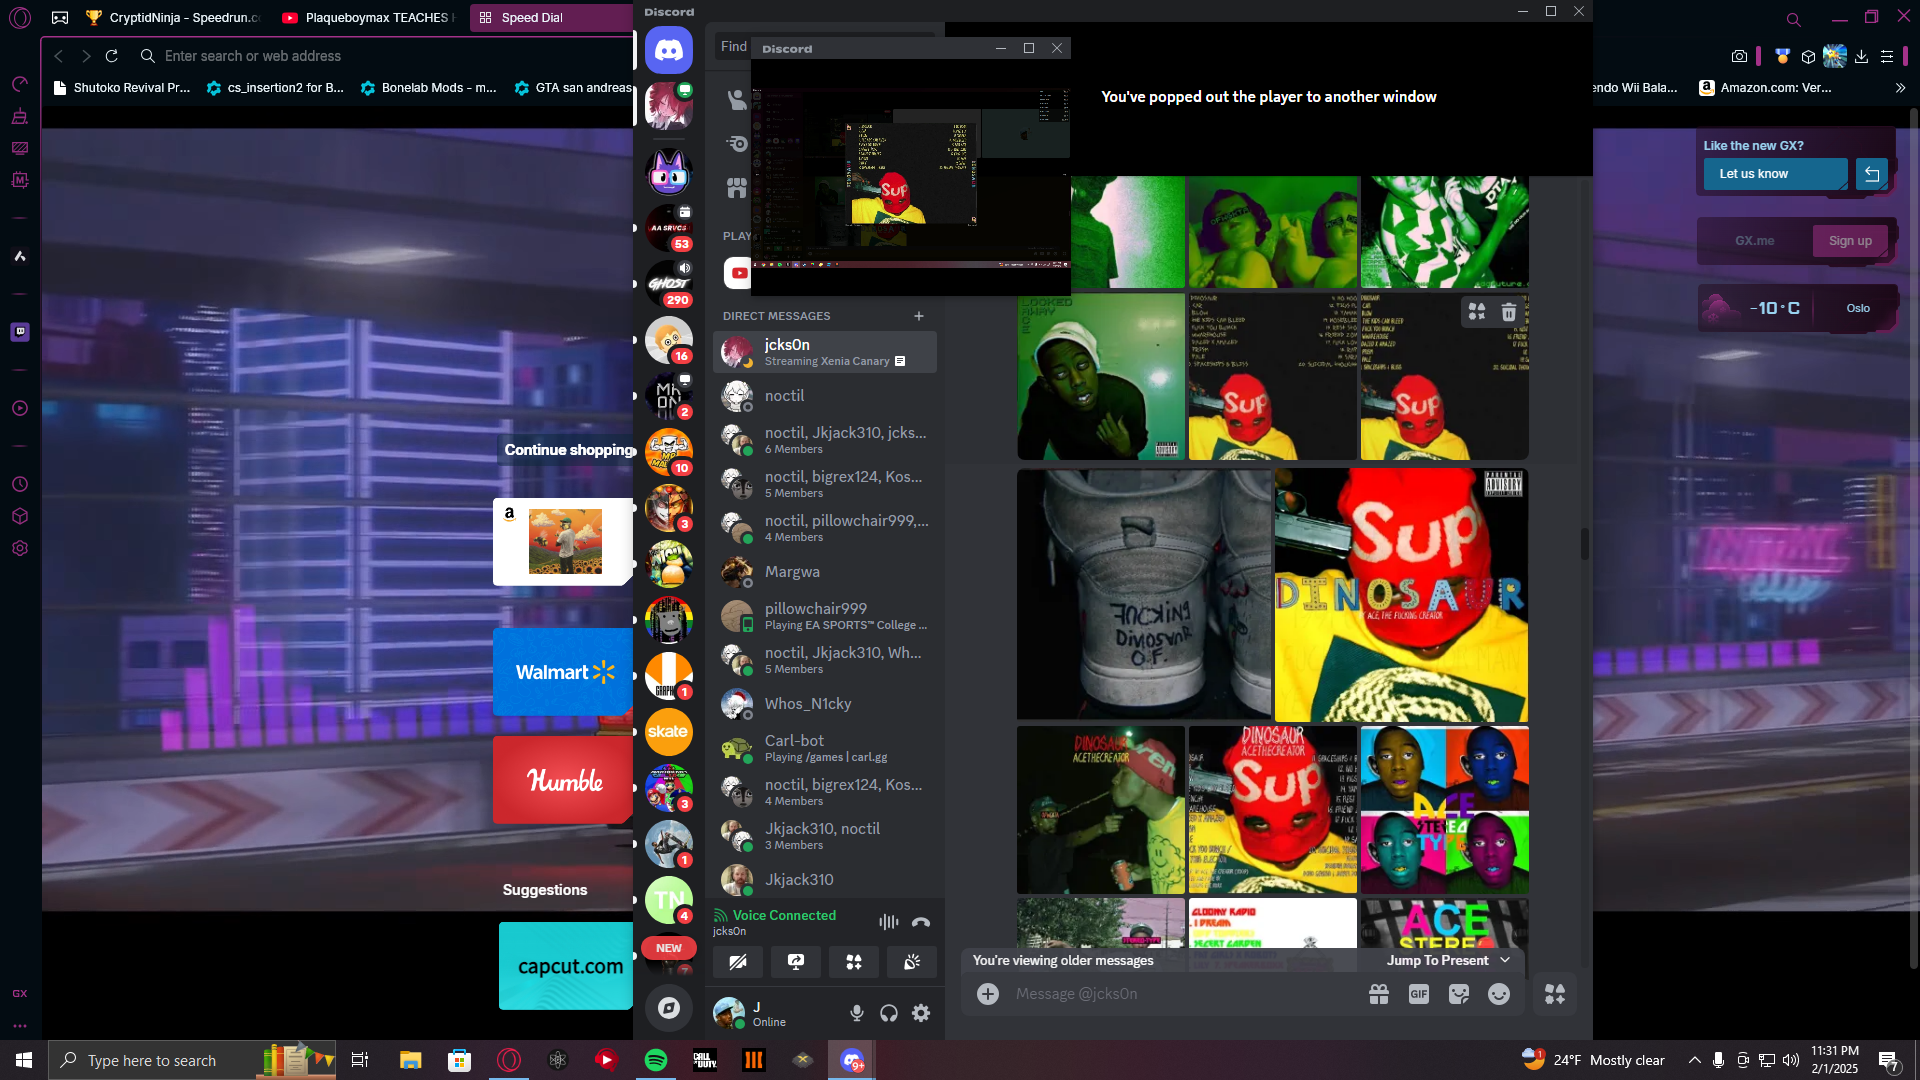This screenshot has height=1080, width=1920.
Task: Disconnect from the voice call
Action: pos(920,922)
